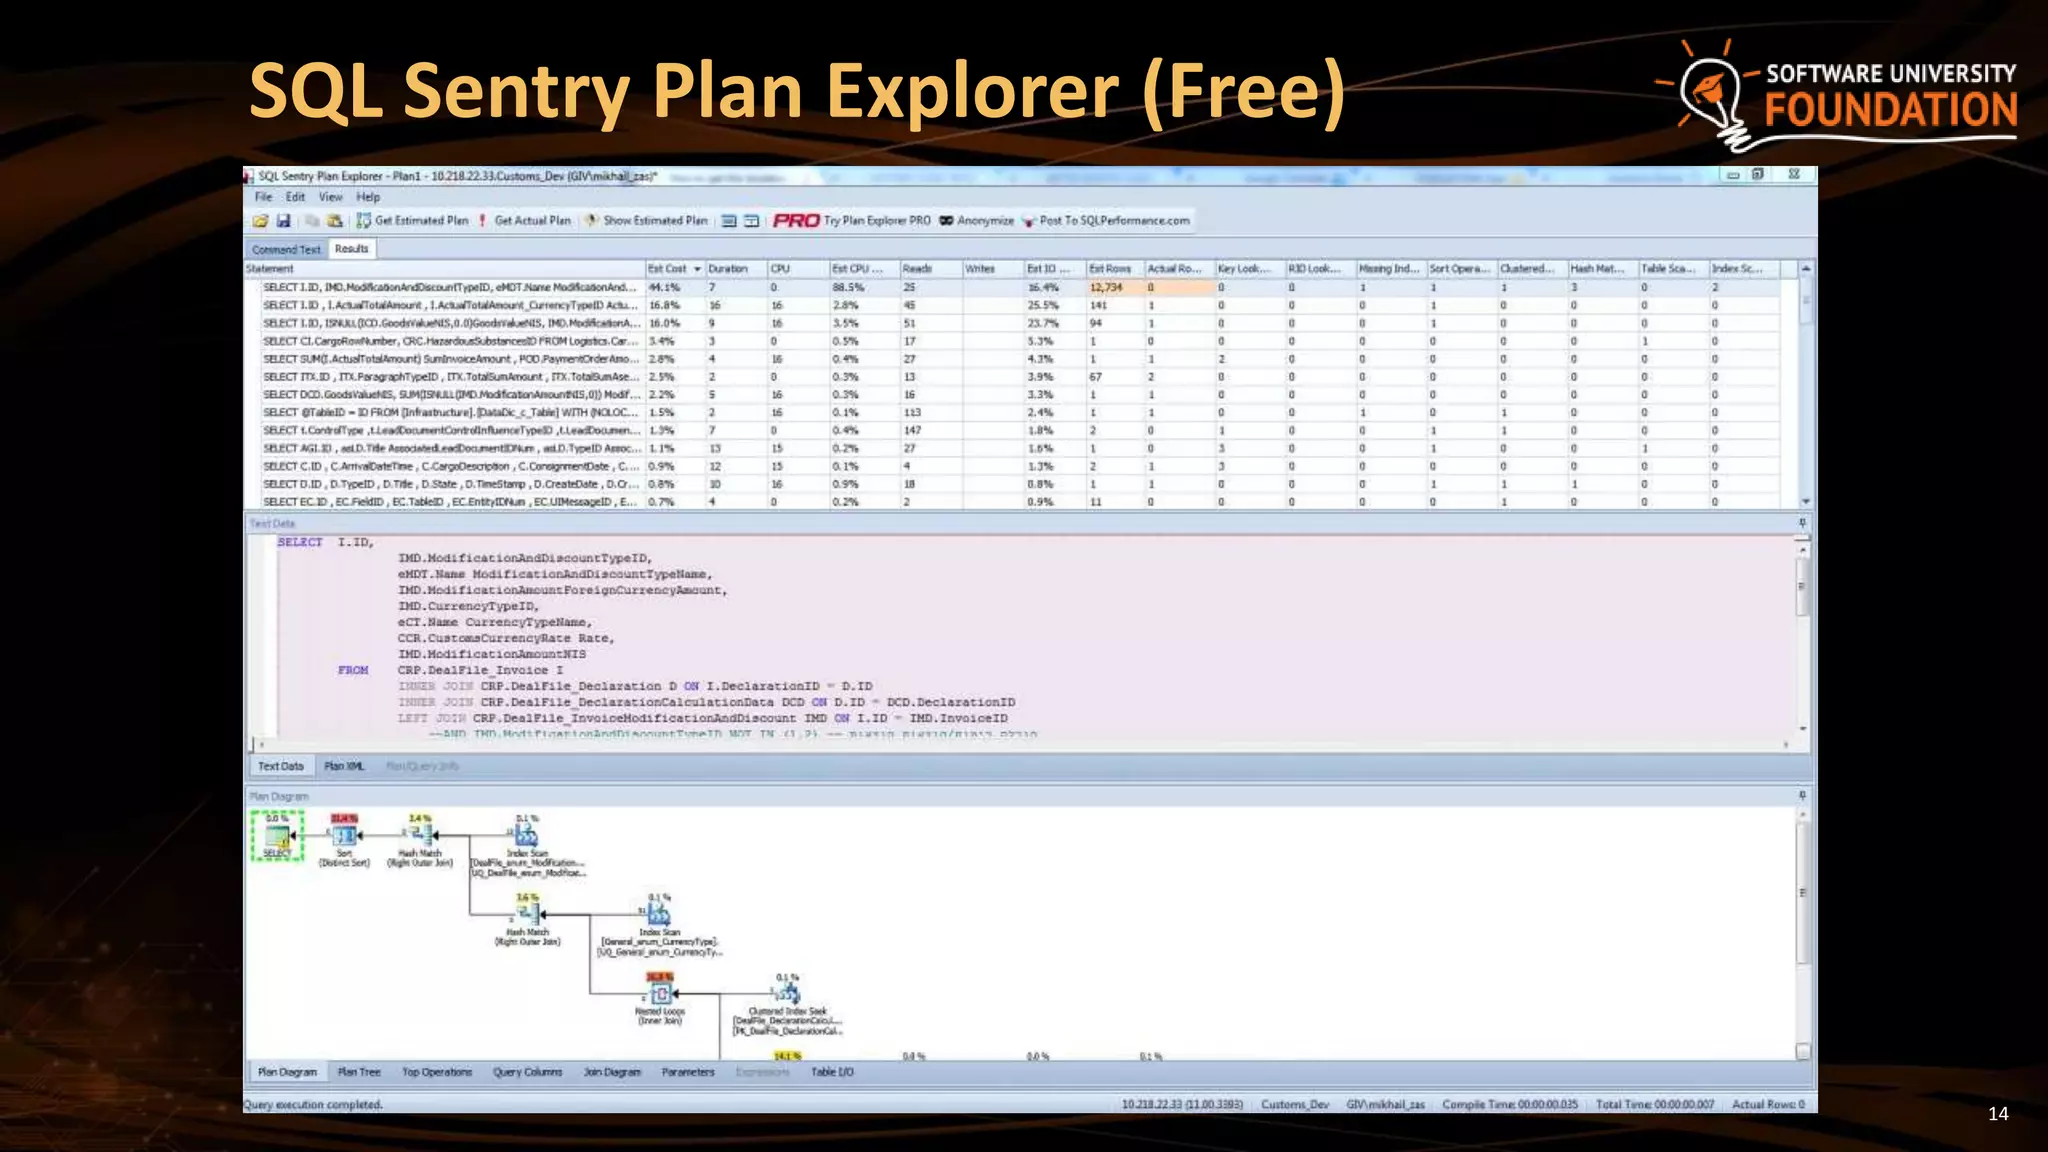Sort by the Statement column header
This screenshot has height=1152, width=2048.
[x=445, y=269]
